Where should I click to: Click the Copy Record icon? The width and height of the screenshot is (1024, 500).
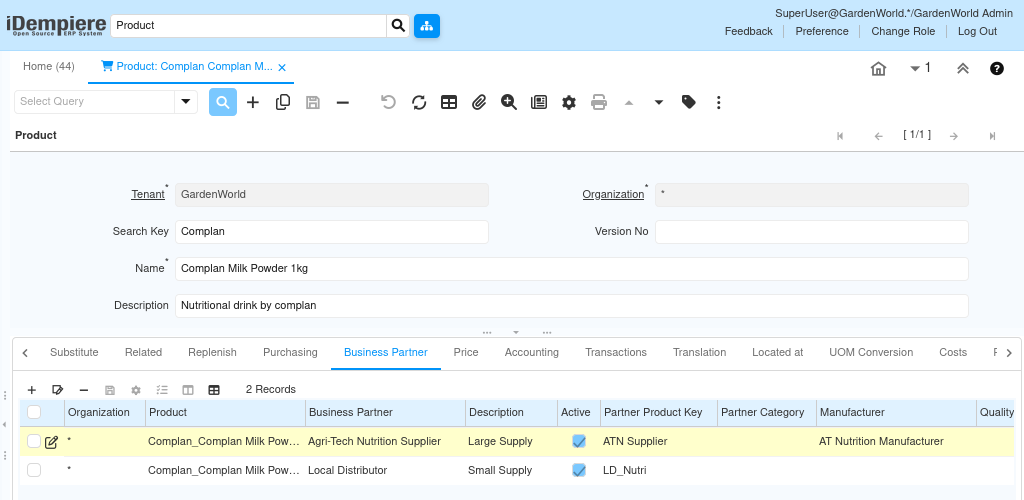point(283,102)
